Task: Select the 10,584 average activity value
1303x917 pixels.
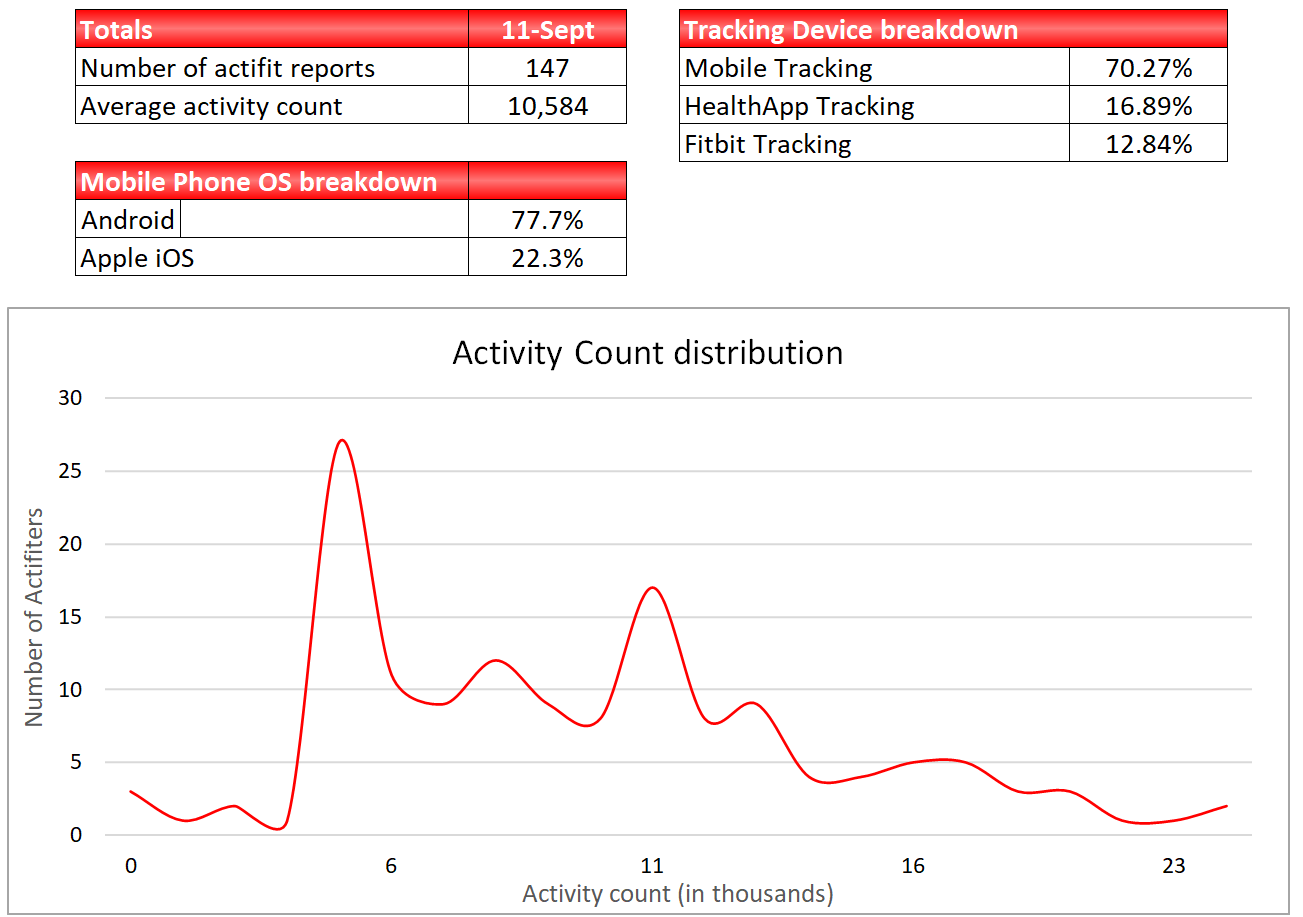Action: pos(547,106)
